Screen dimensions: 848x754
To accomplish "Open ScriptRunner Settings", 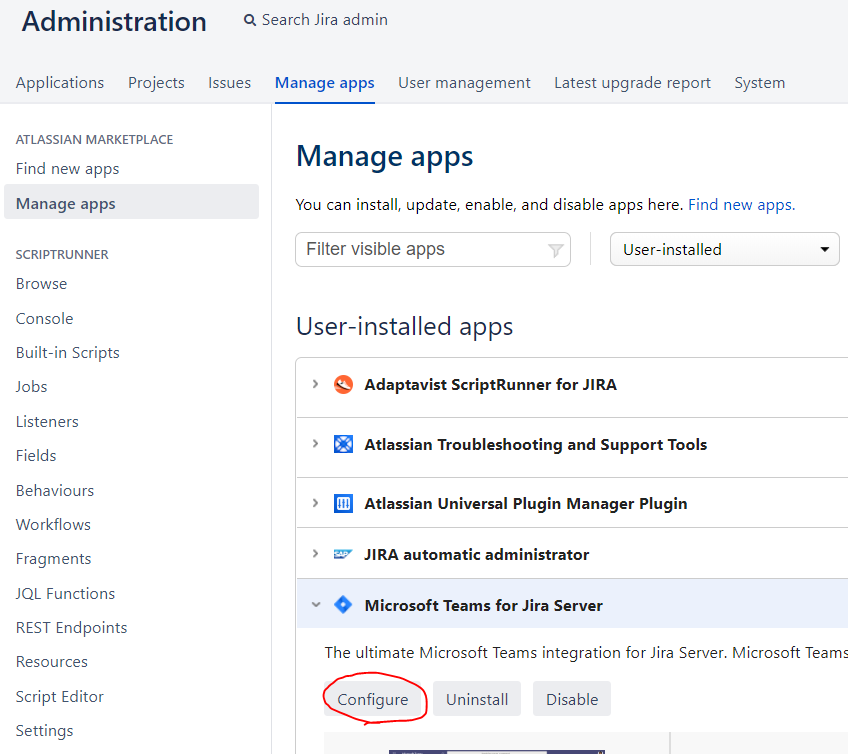I will [x=44, y=731].
